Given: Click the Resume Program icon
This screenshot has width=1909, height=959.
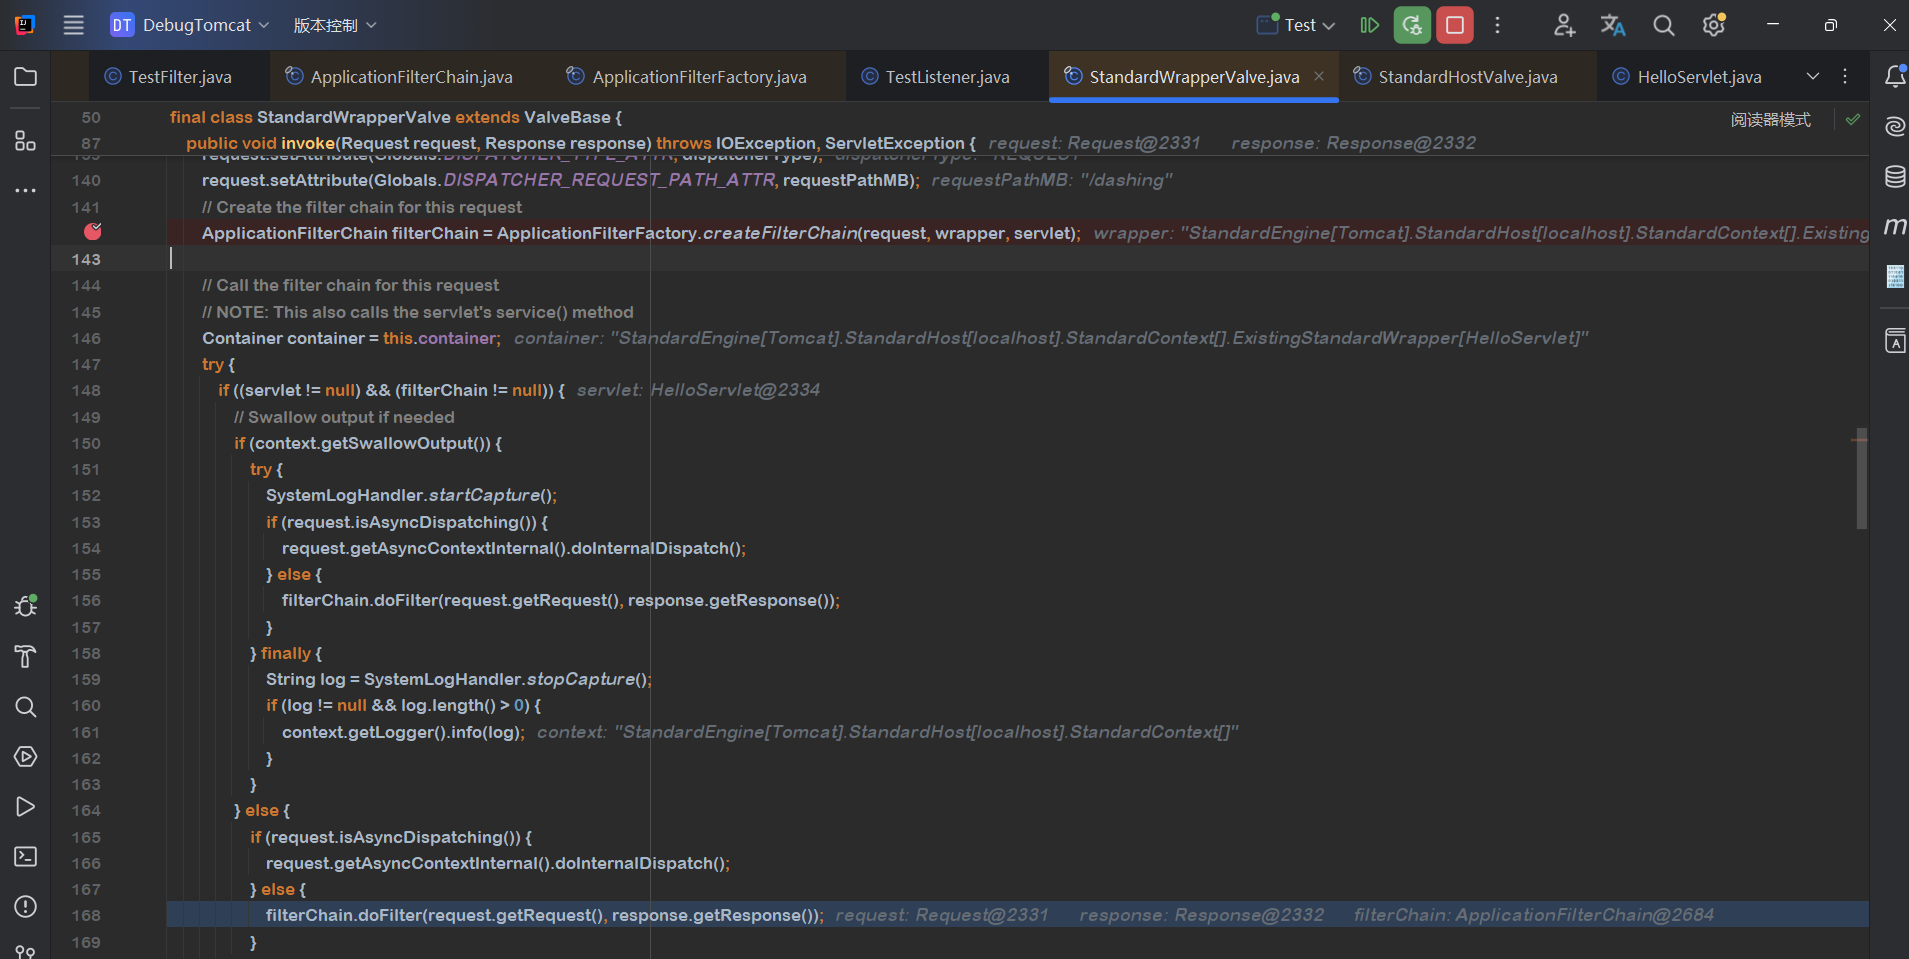Looking at the screenshot, I should pyautogui.click(x=1369, y=25).
